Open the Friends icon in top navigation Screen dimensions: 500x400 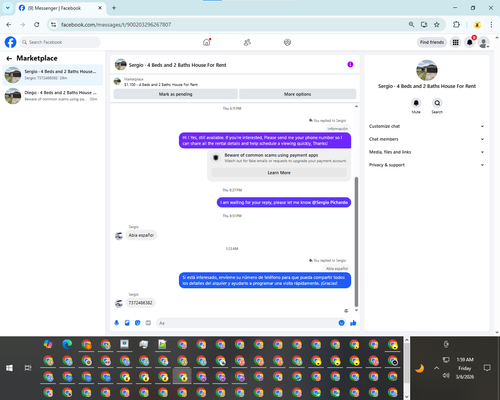pyautogui.click(x=247, y=42)
